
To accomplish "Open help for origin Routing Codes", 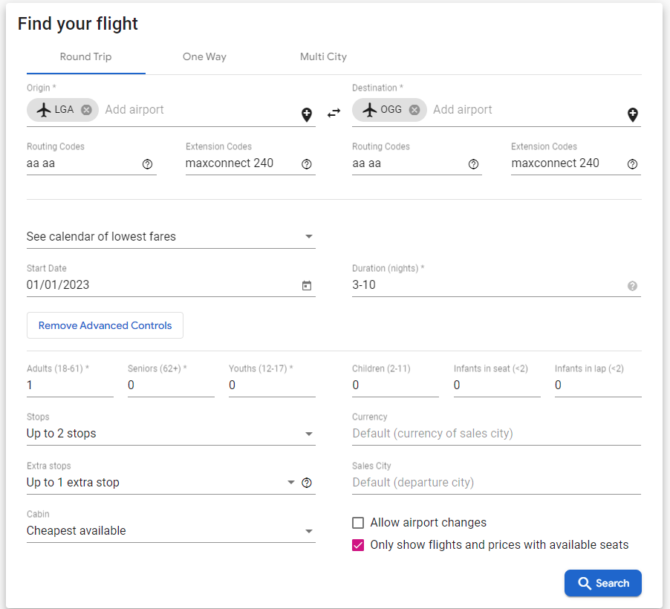I will [147, 164].
